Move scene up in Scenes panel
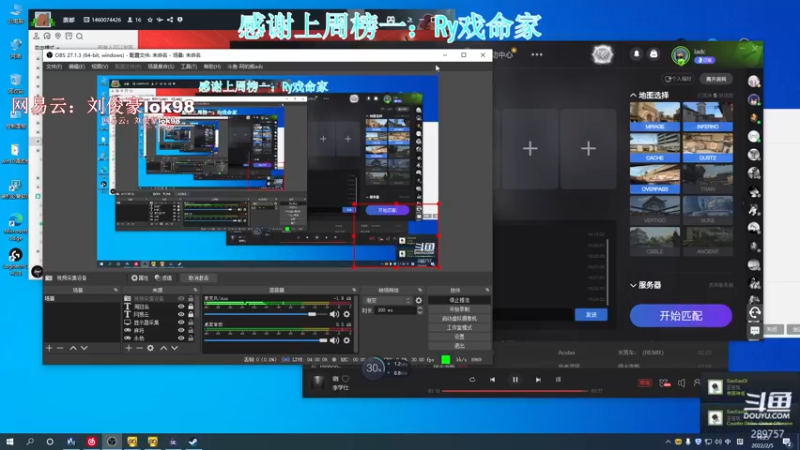 click(x=73, y=348)
